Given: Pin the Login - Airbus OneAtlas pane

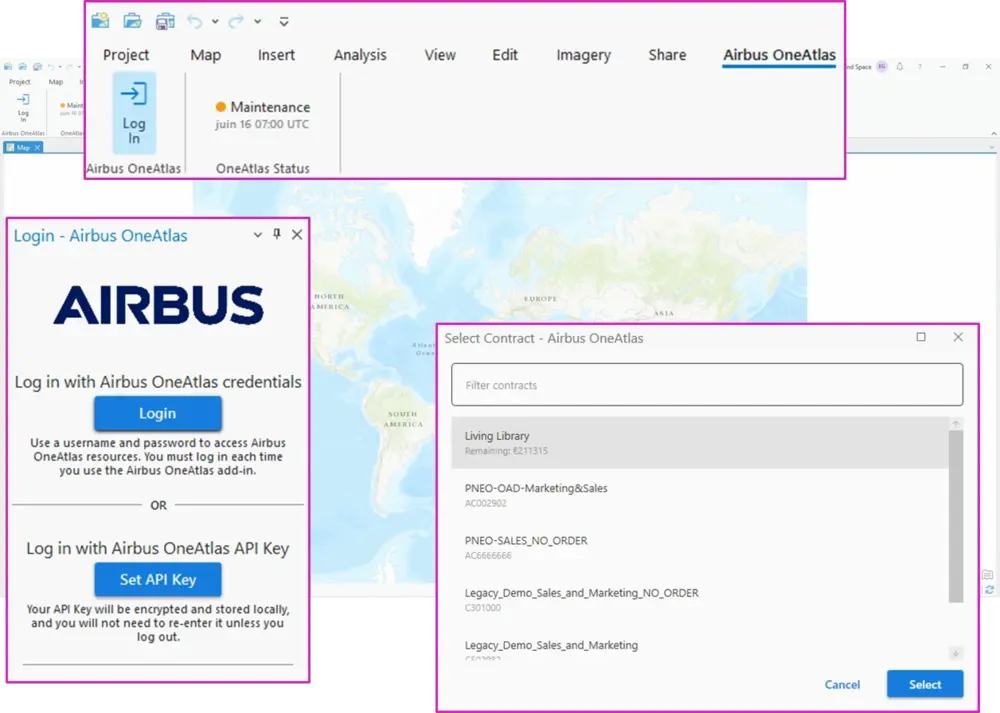Looking at the screenshot, I should (277, 234).
